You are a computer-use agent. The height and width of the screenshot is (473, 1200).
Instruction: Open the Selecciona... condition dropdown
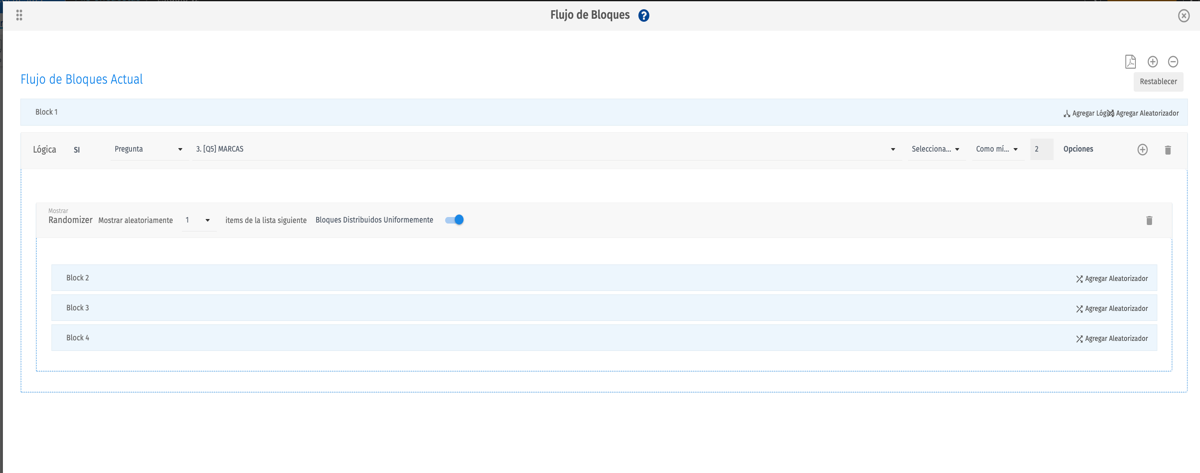tap(936, 149)
